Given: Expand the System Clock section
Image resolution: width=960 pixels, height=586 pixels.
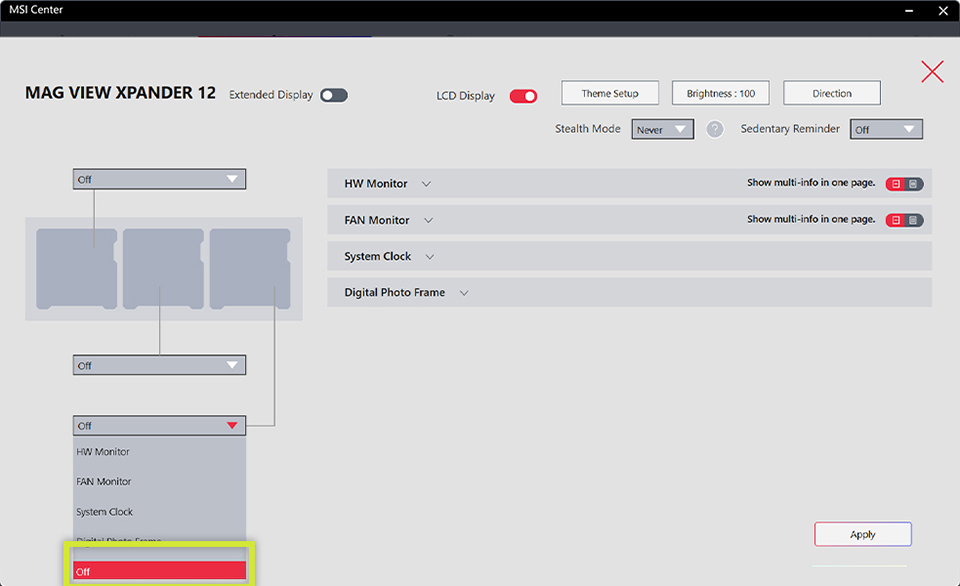Looking at the screenshot, I should click(430, 257).
